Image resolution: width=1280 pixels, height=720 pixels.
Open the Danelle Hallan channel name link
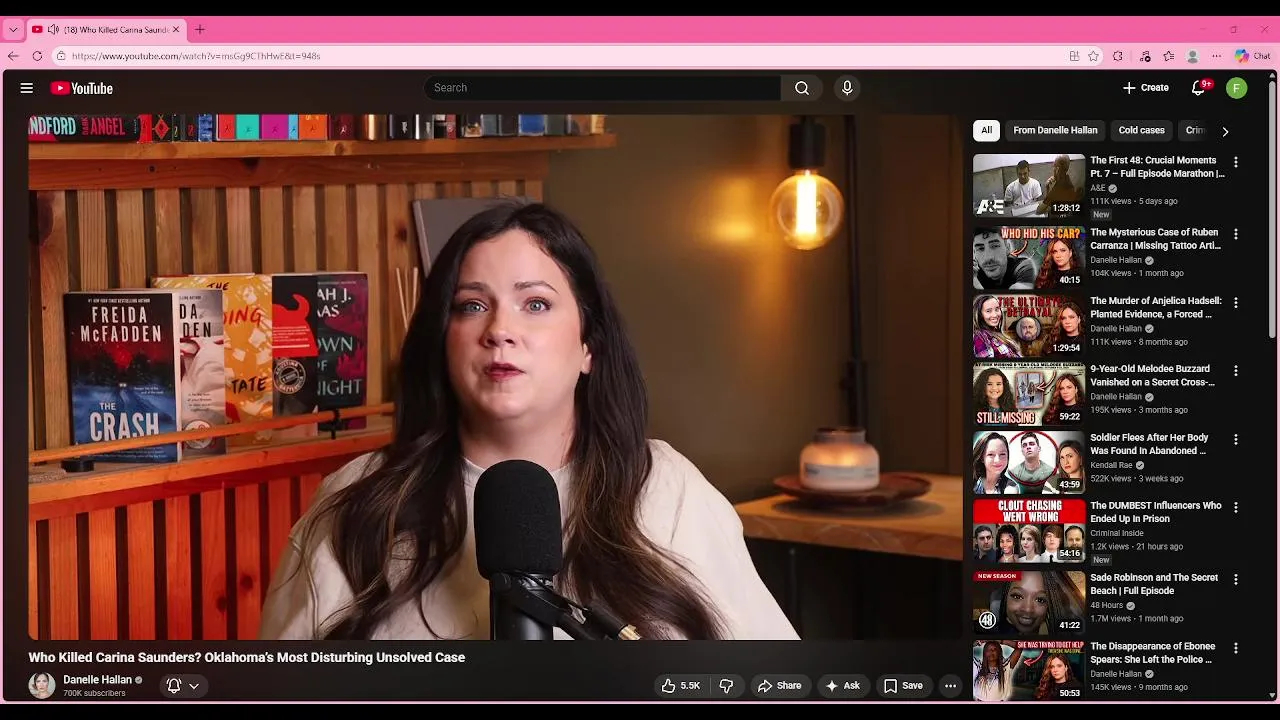tap(98, 680)
